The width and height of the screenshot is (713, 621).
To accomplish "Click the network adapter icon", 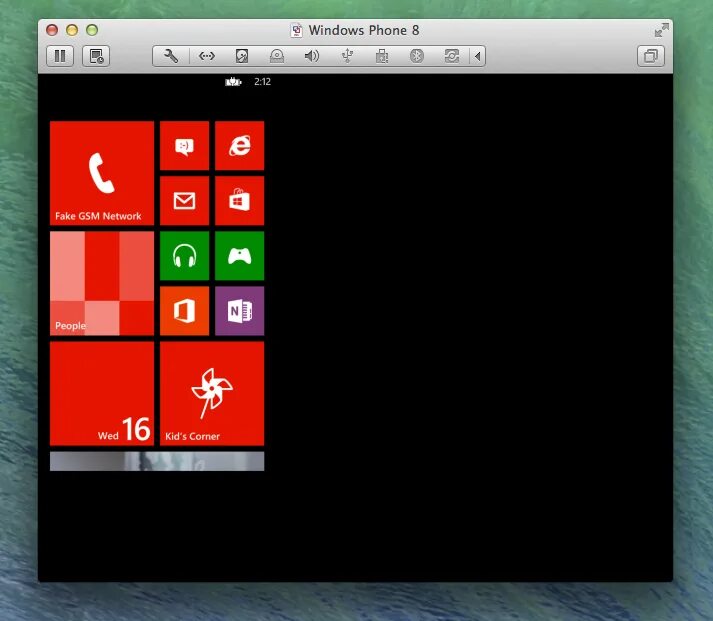I will 207,56.
